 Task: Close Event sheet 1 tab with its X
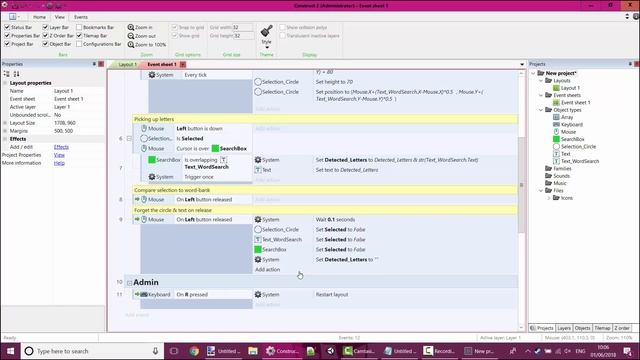point(183,64)
